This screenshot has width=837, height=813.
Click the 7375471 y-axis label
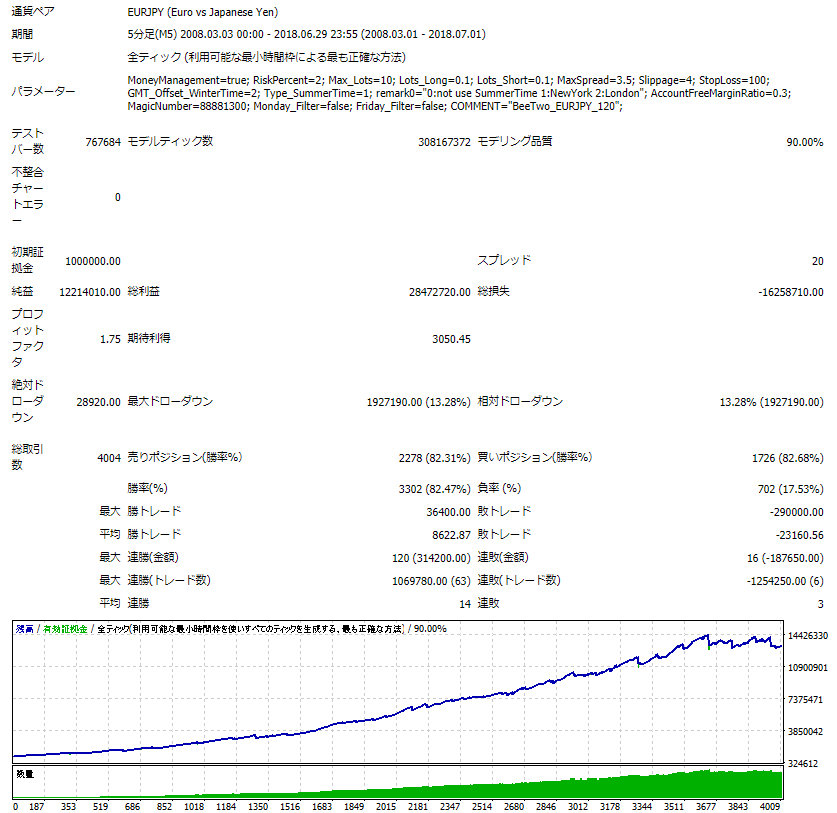[805, 700]
